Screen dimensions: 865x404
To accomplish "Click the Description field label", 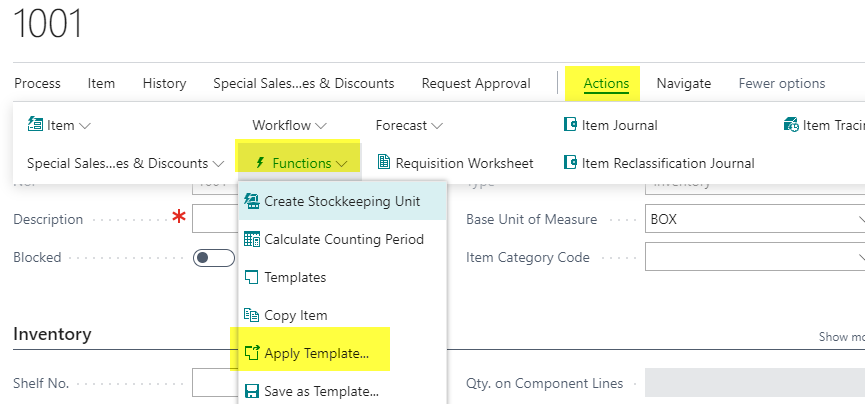I will 48,220.
